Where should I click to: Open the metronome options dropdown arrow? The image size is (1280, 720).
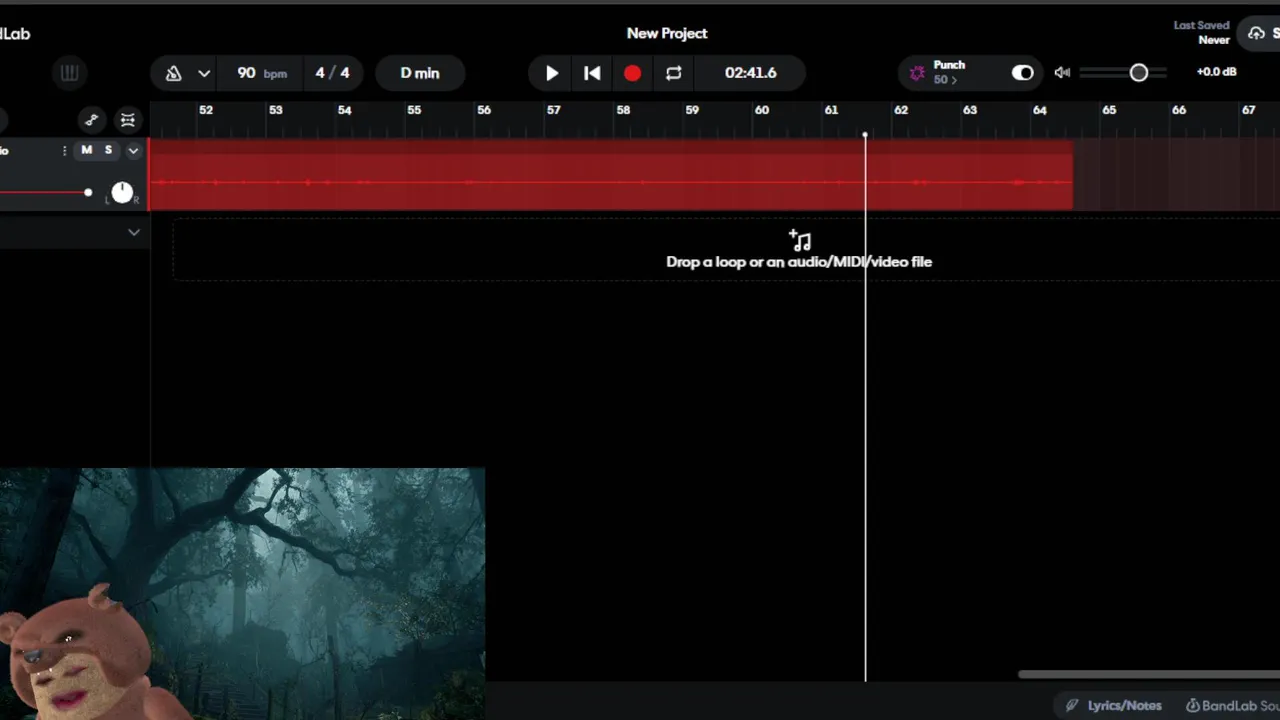tap(204, 73)
